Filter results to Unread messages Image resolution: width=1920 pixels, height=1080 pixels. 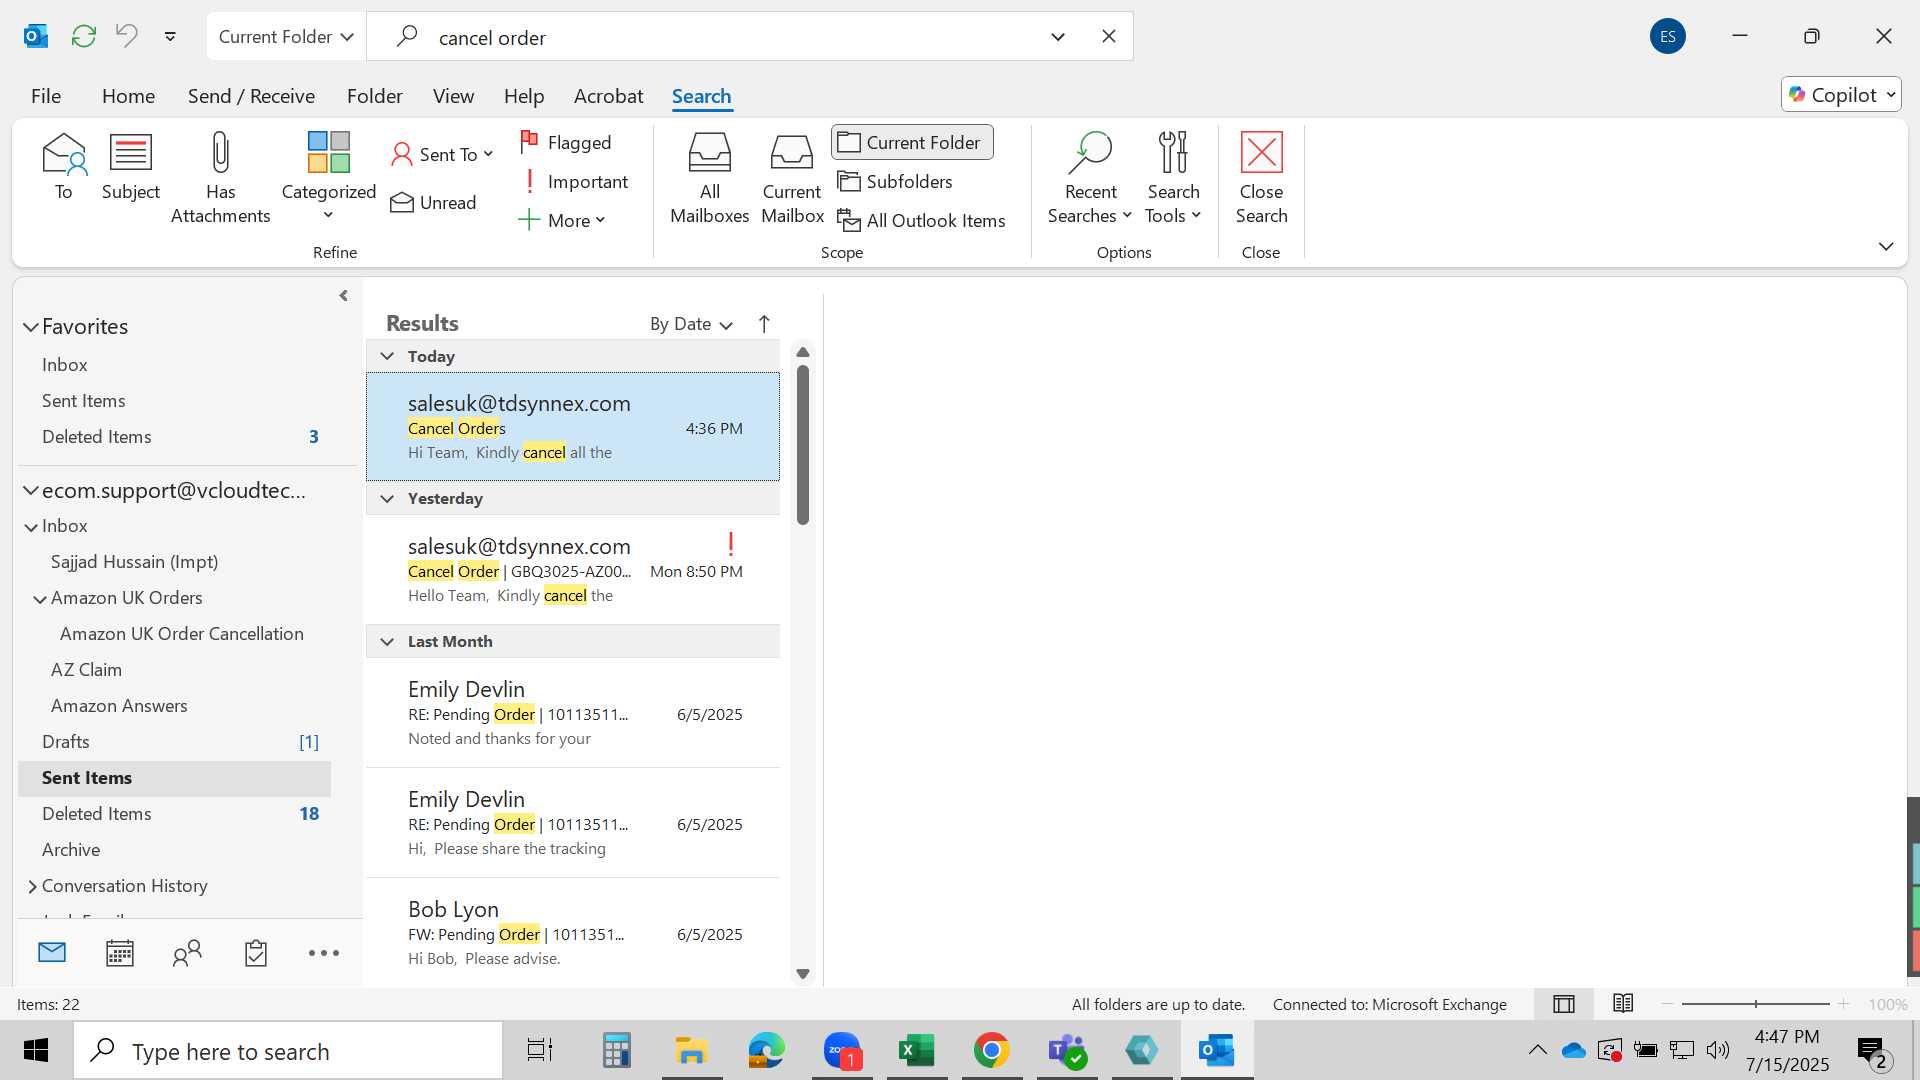[x=433, y=202]
